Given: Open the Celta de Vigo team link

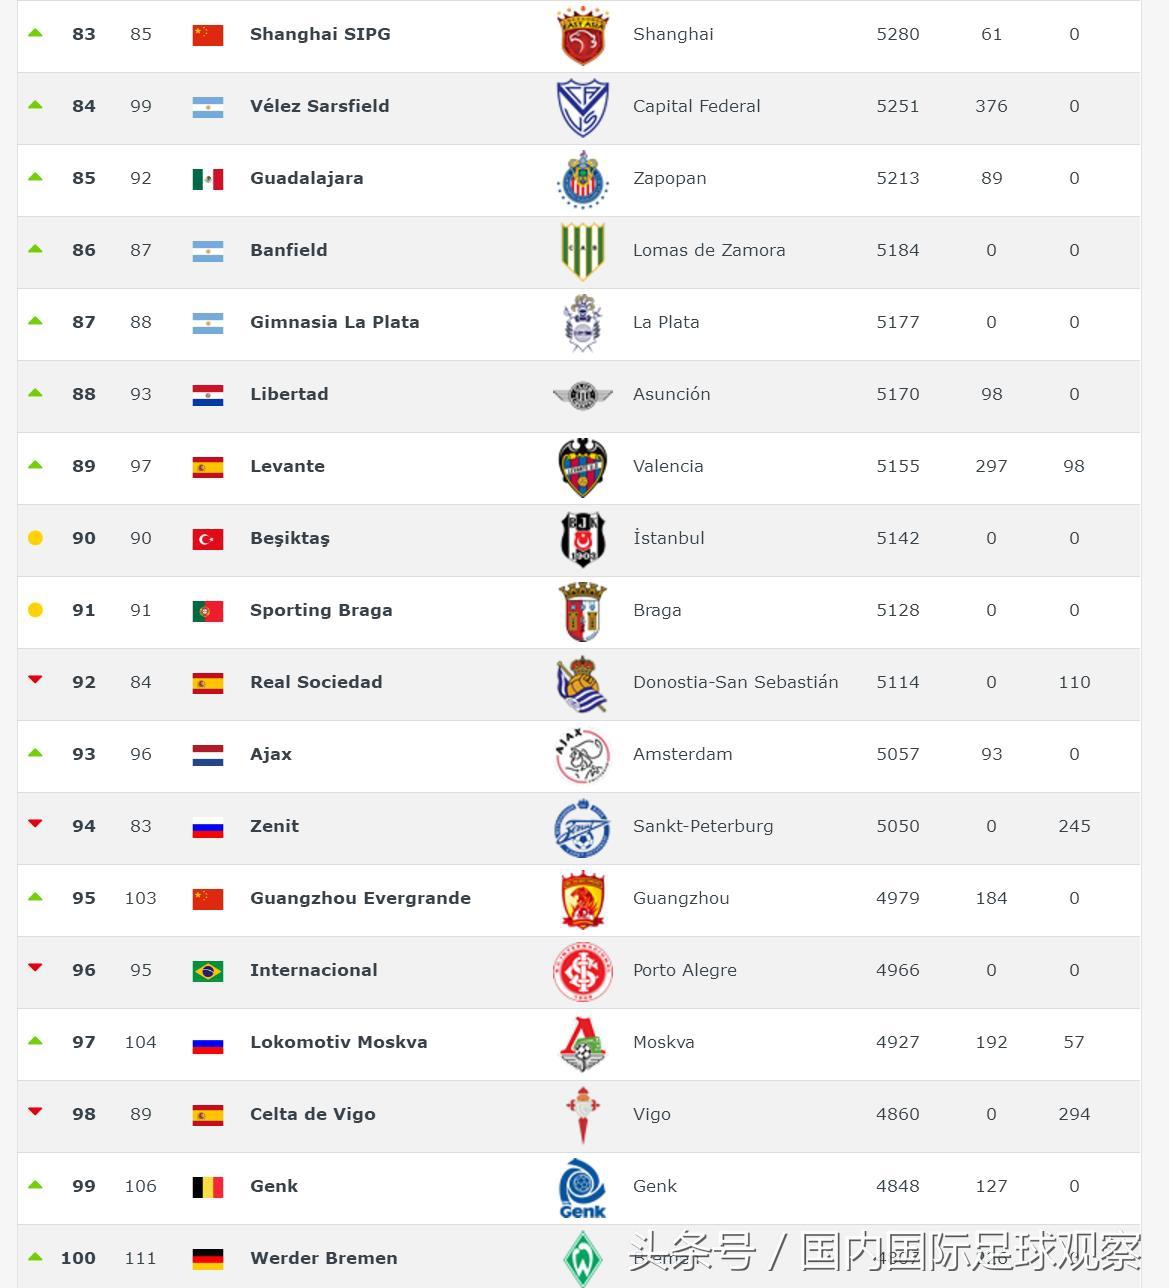Looking at the screenshot, I should click(312, 1114).
